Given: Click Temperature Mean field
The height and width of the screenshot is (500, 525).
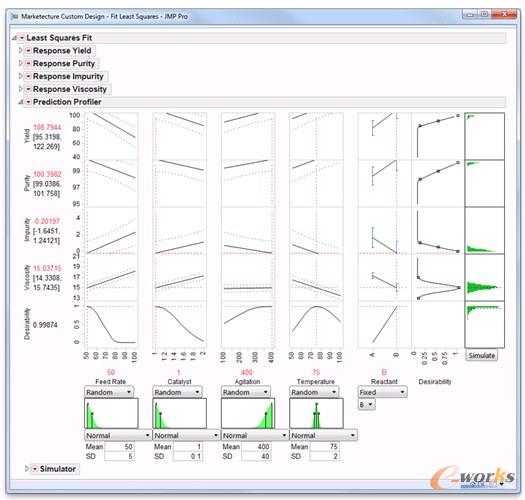Looking at the screenshot, I should tap(324, 446).
